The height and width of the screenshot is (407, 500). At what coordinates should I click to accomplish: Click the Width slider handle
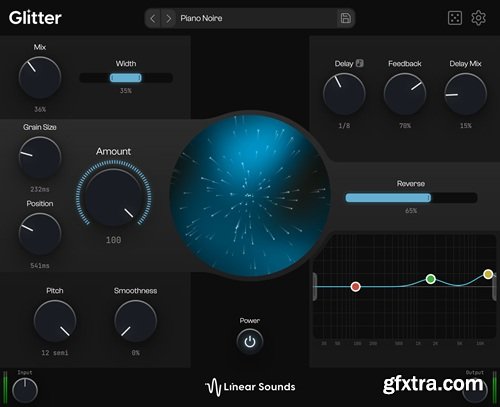pyautogui.click(x=126, y=78)
